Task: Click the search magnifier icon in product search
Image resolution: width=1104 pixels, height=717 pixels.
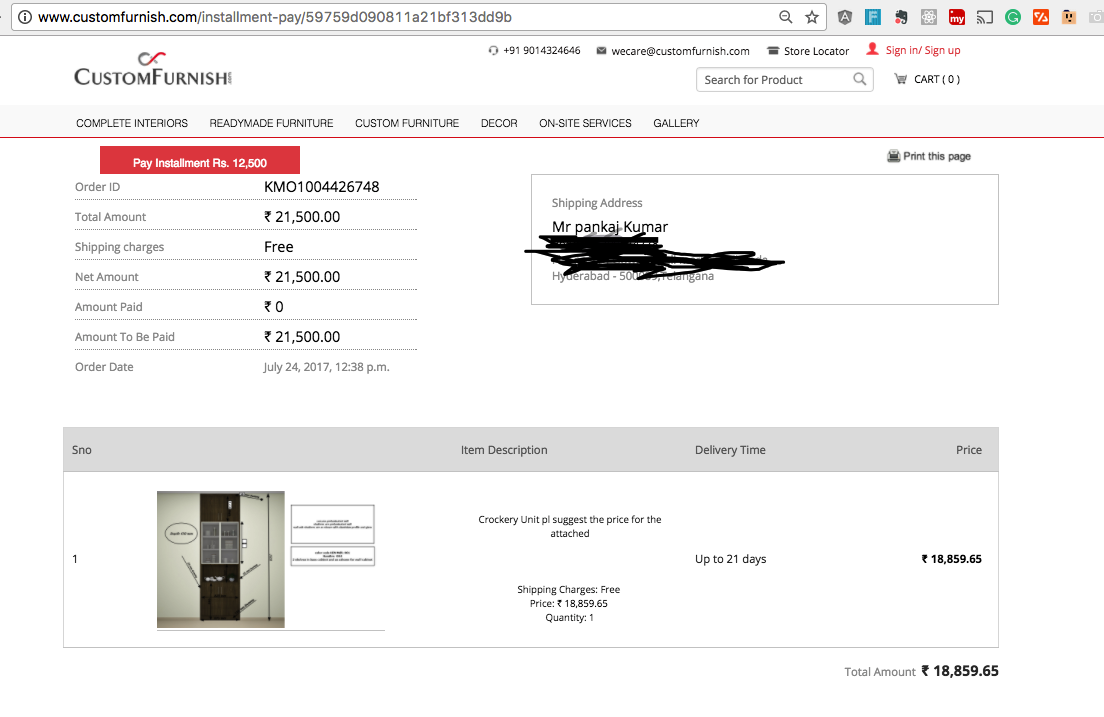Action: pos(859,80)
